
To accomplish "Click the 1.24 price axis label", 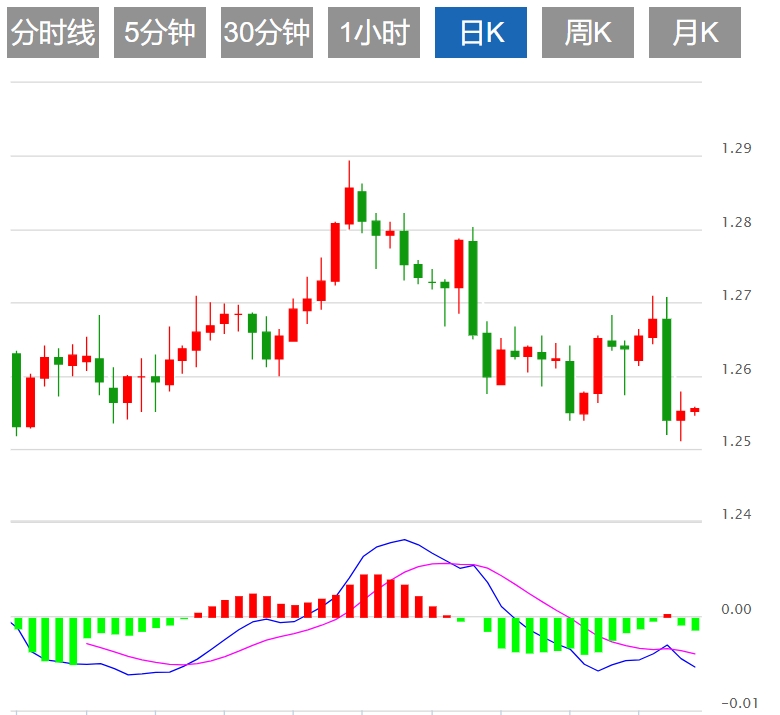I will pyautogui.click(x=736, y=514).
